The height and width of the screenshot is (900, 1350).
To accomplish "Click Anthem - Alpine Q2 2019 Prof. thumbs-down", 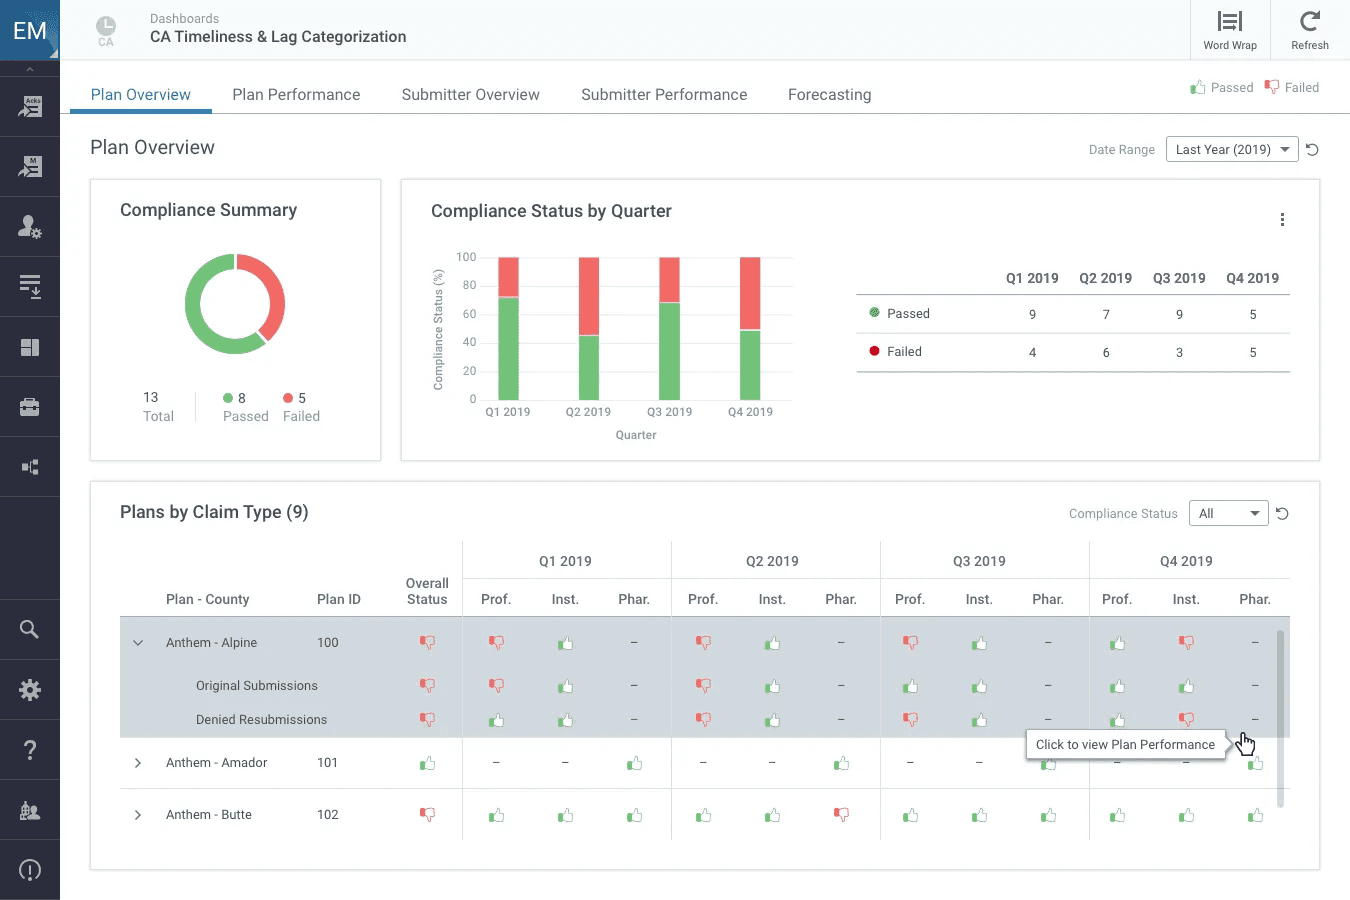I will (703, 643).
